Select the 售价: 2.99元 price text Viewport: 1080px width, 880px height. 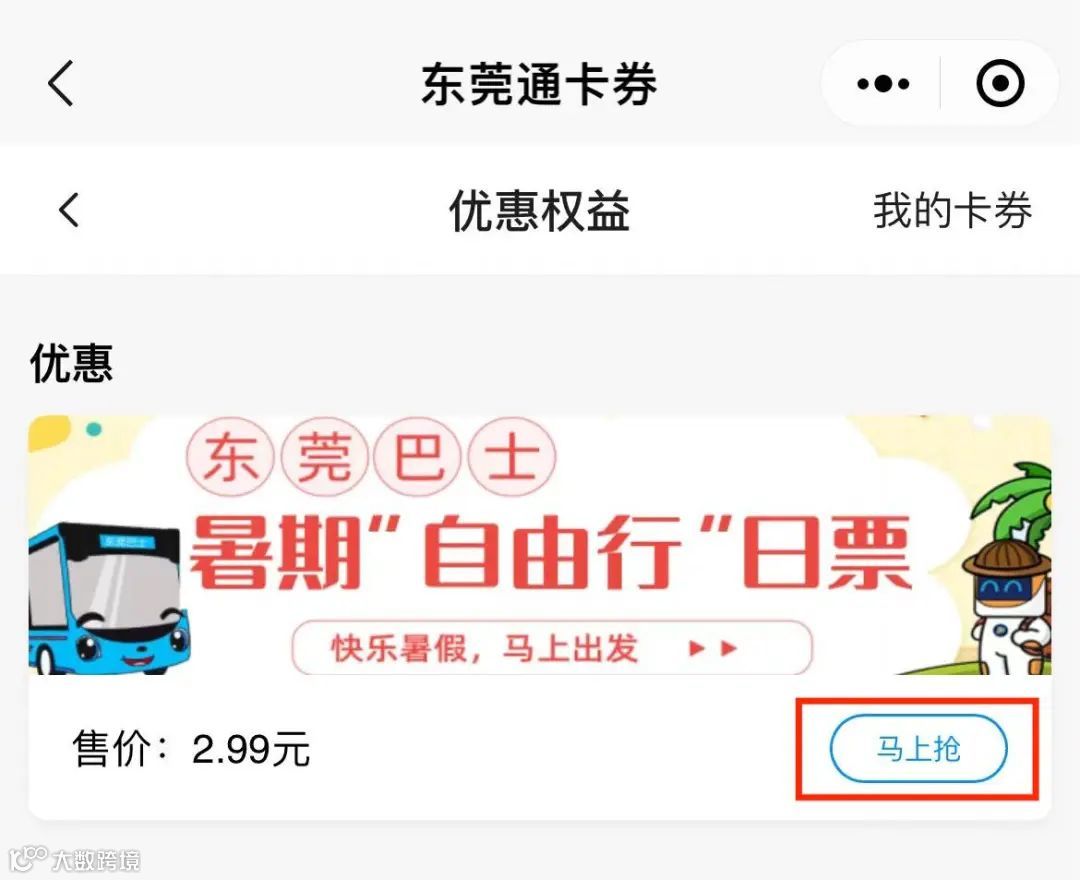(x=191, y=749)
